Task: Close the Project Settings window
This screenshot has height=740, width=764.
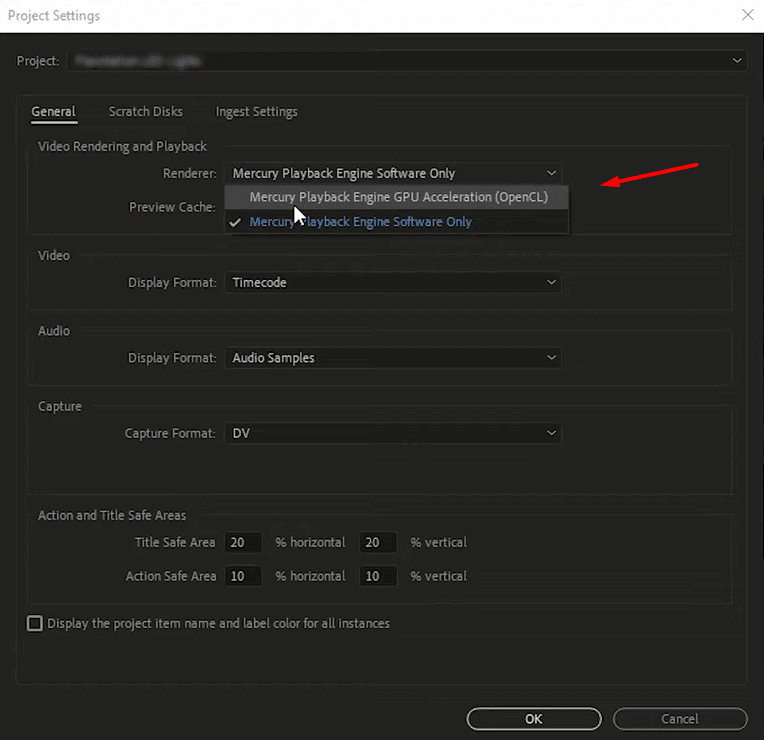Action: (747, 15)
